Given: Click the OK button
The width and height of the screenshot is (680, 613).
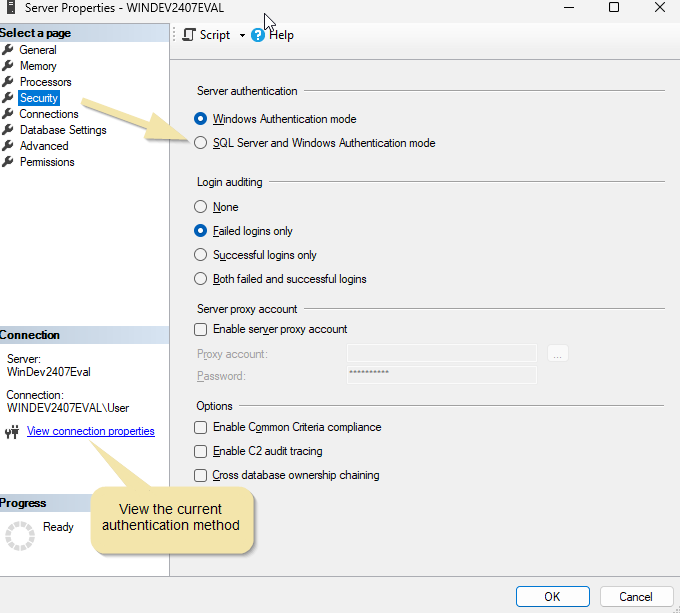Looking at the screenshot, I should tap(552, 597).
